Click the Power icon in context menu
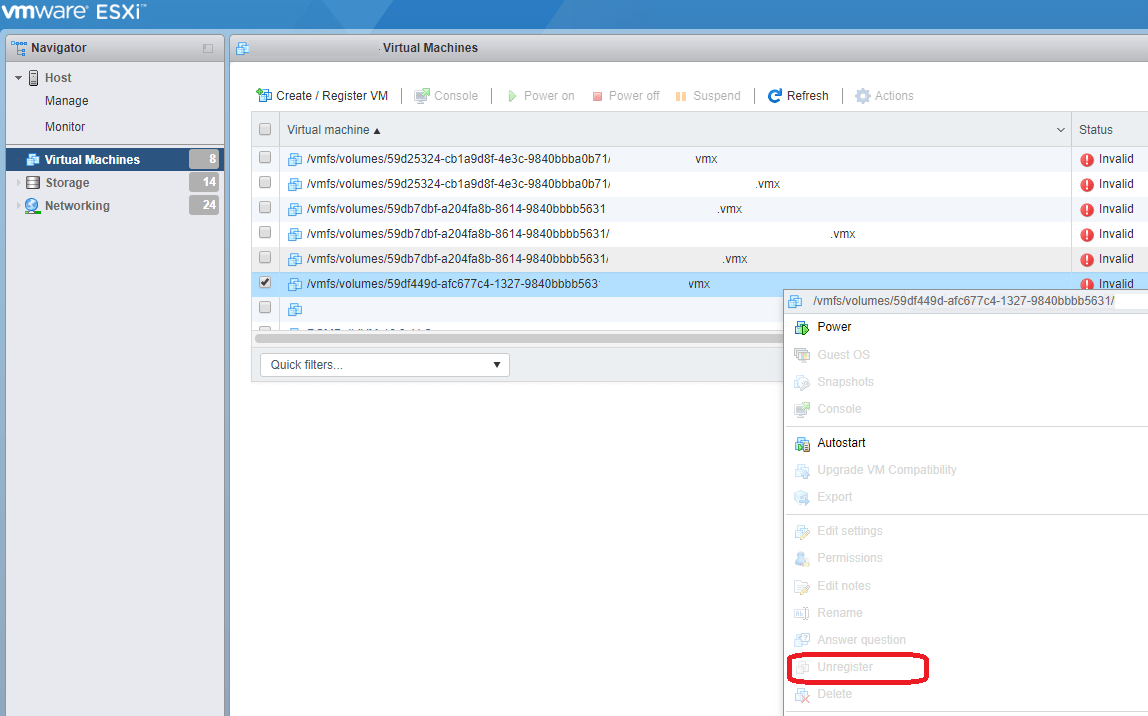Viewport: 1148px width, 716px height. click(802, 327)
